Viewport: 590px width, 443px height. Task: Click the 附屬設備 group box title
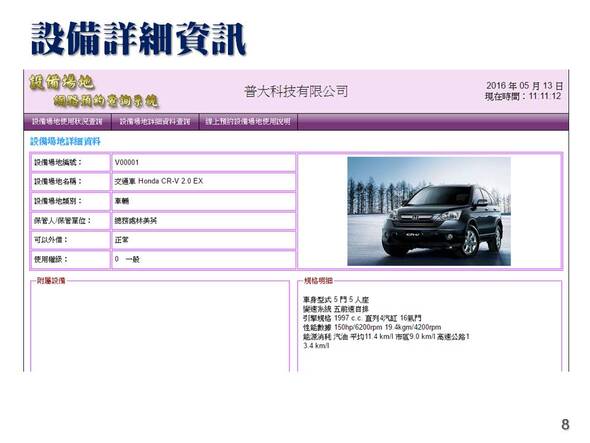[51, 281]
